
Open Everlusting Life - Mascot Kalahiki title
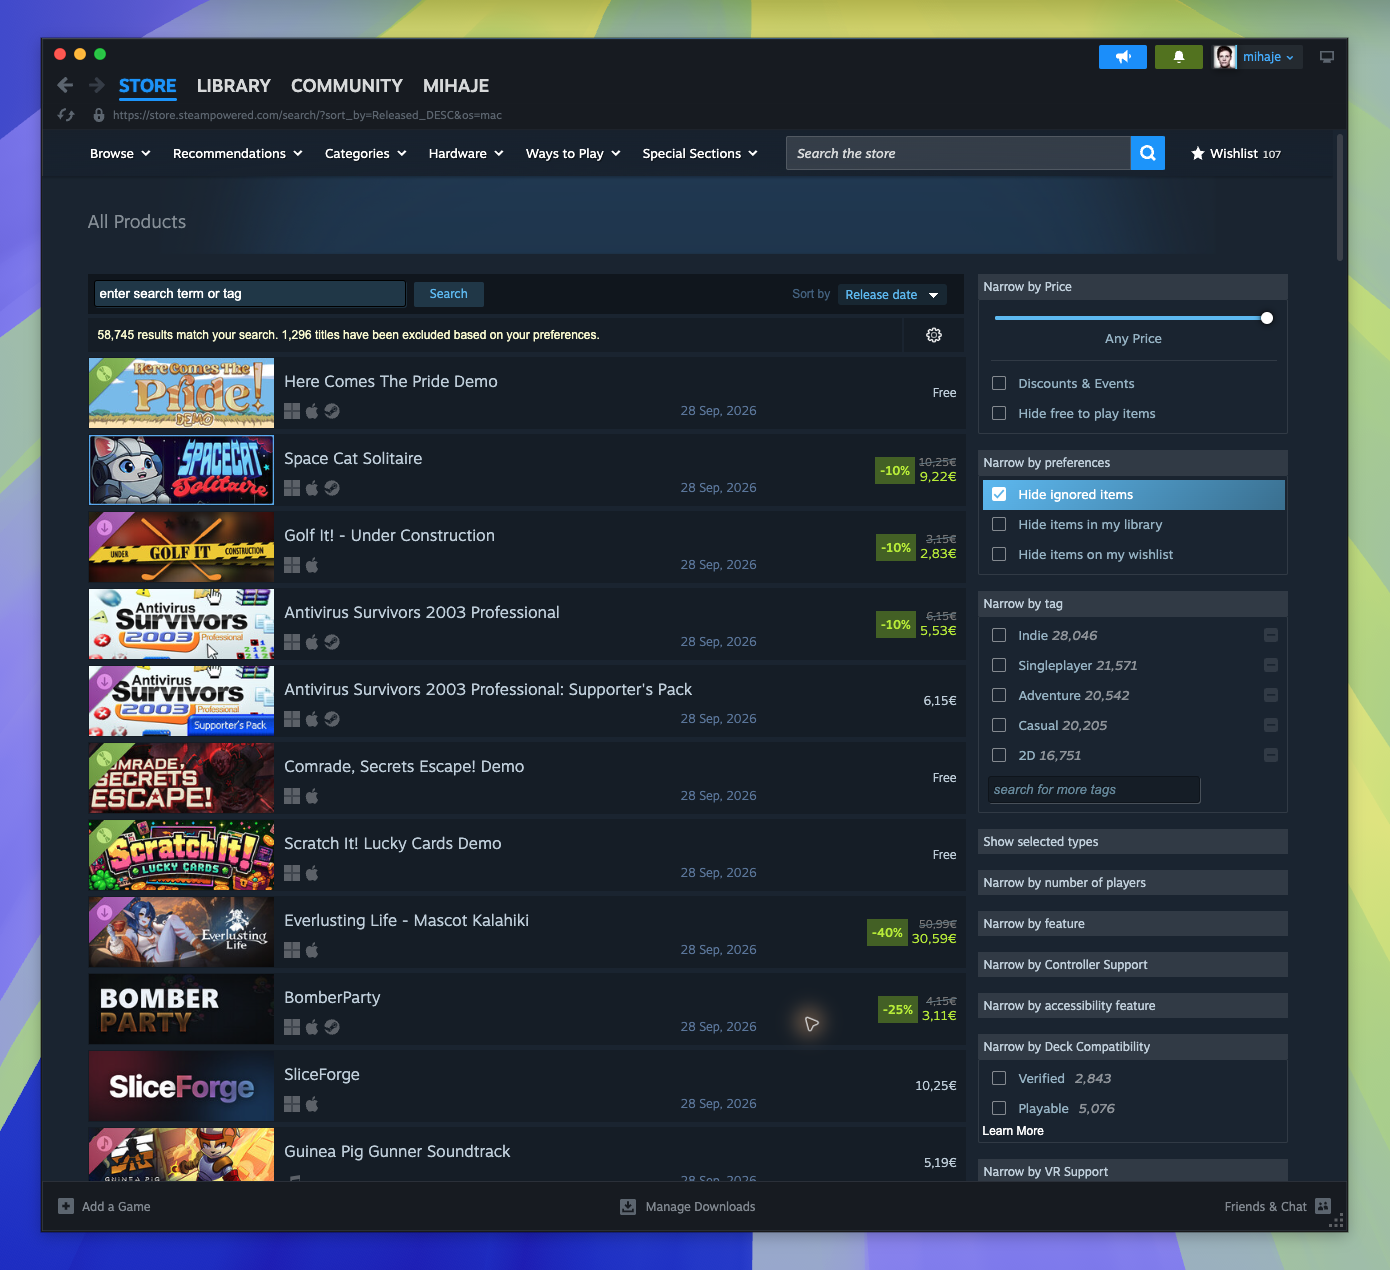407,920
